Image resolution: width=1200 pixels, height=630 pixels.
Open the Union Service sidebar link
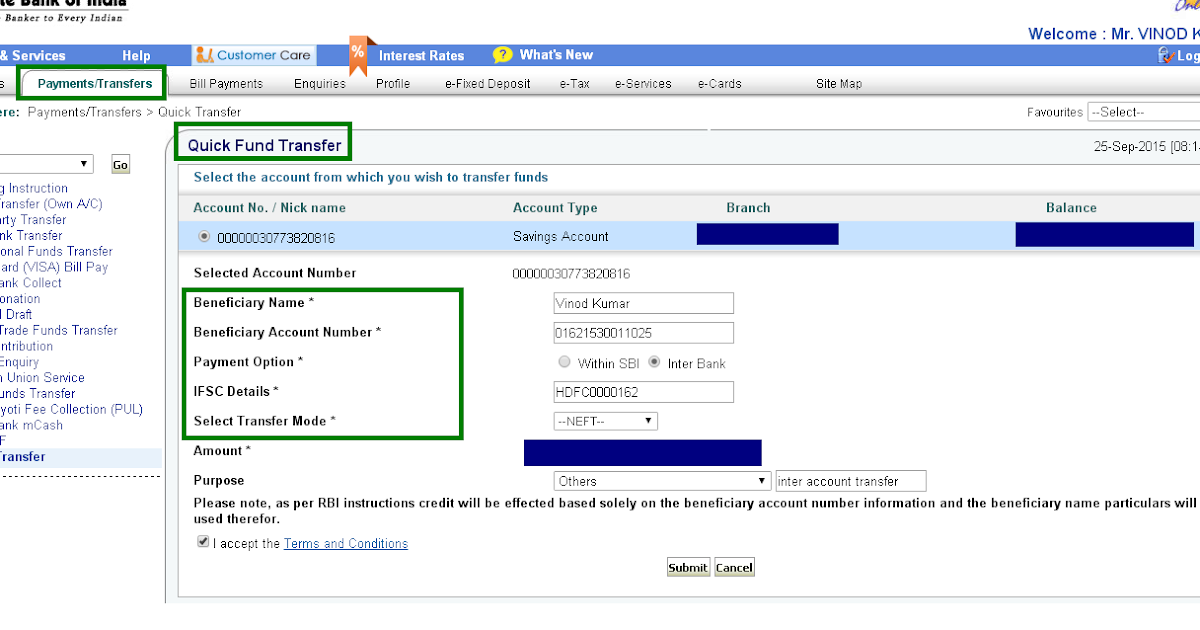coord(42,378)
